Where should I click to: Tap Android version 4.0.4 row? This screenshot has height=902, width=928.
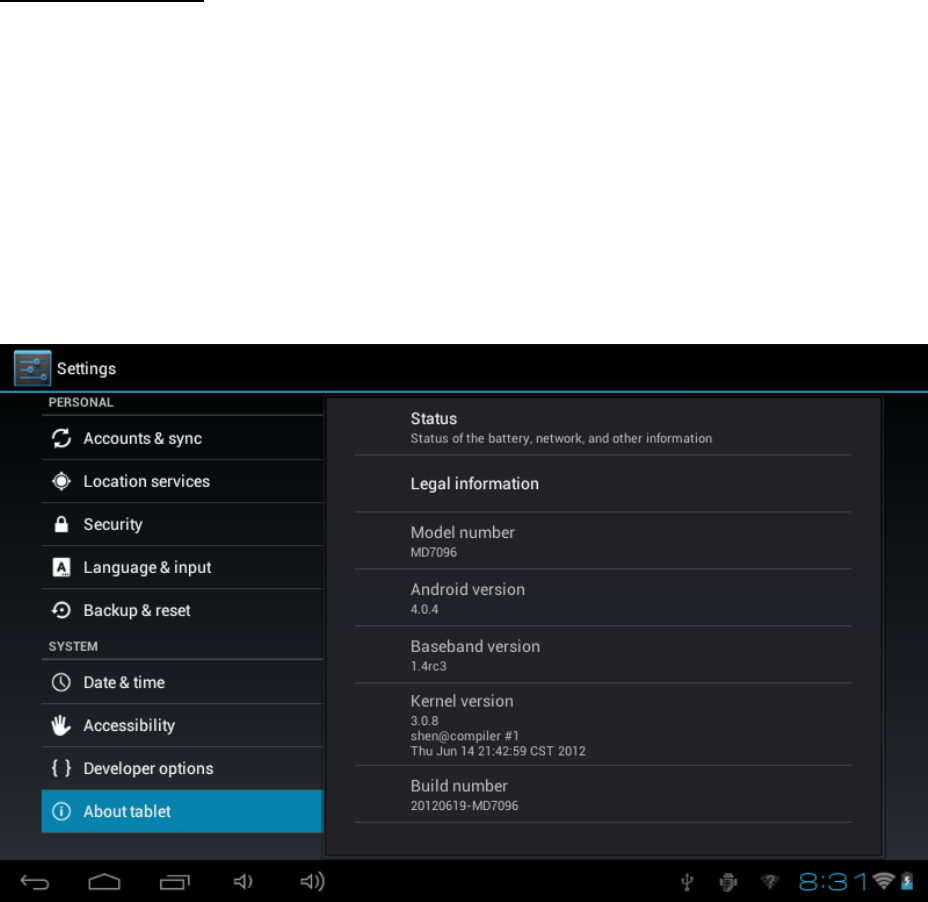(x=602, y=598)
